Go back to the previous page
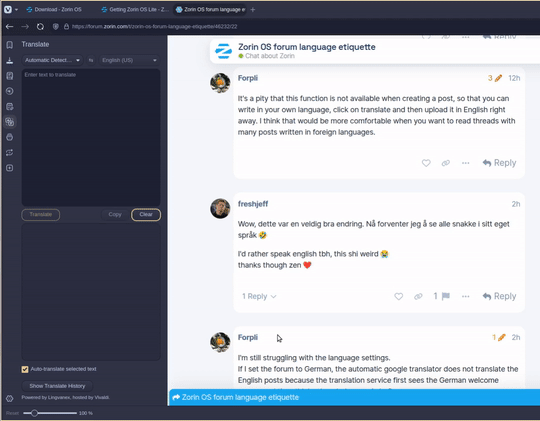Viewport: 540px width, 421px height. 9,27
